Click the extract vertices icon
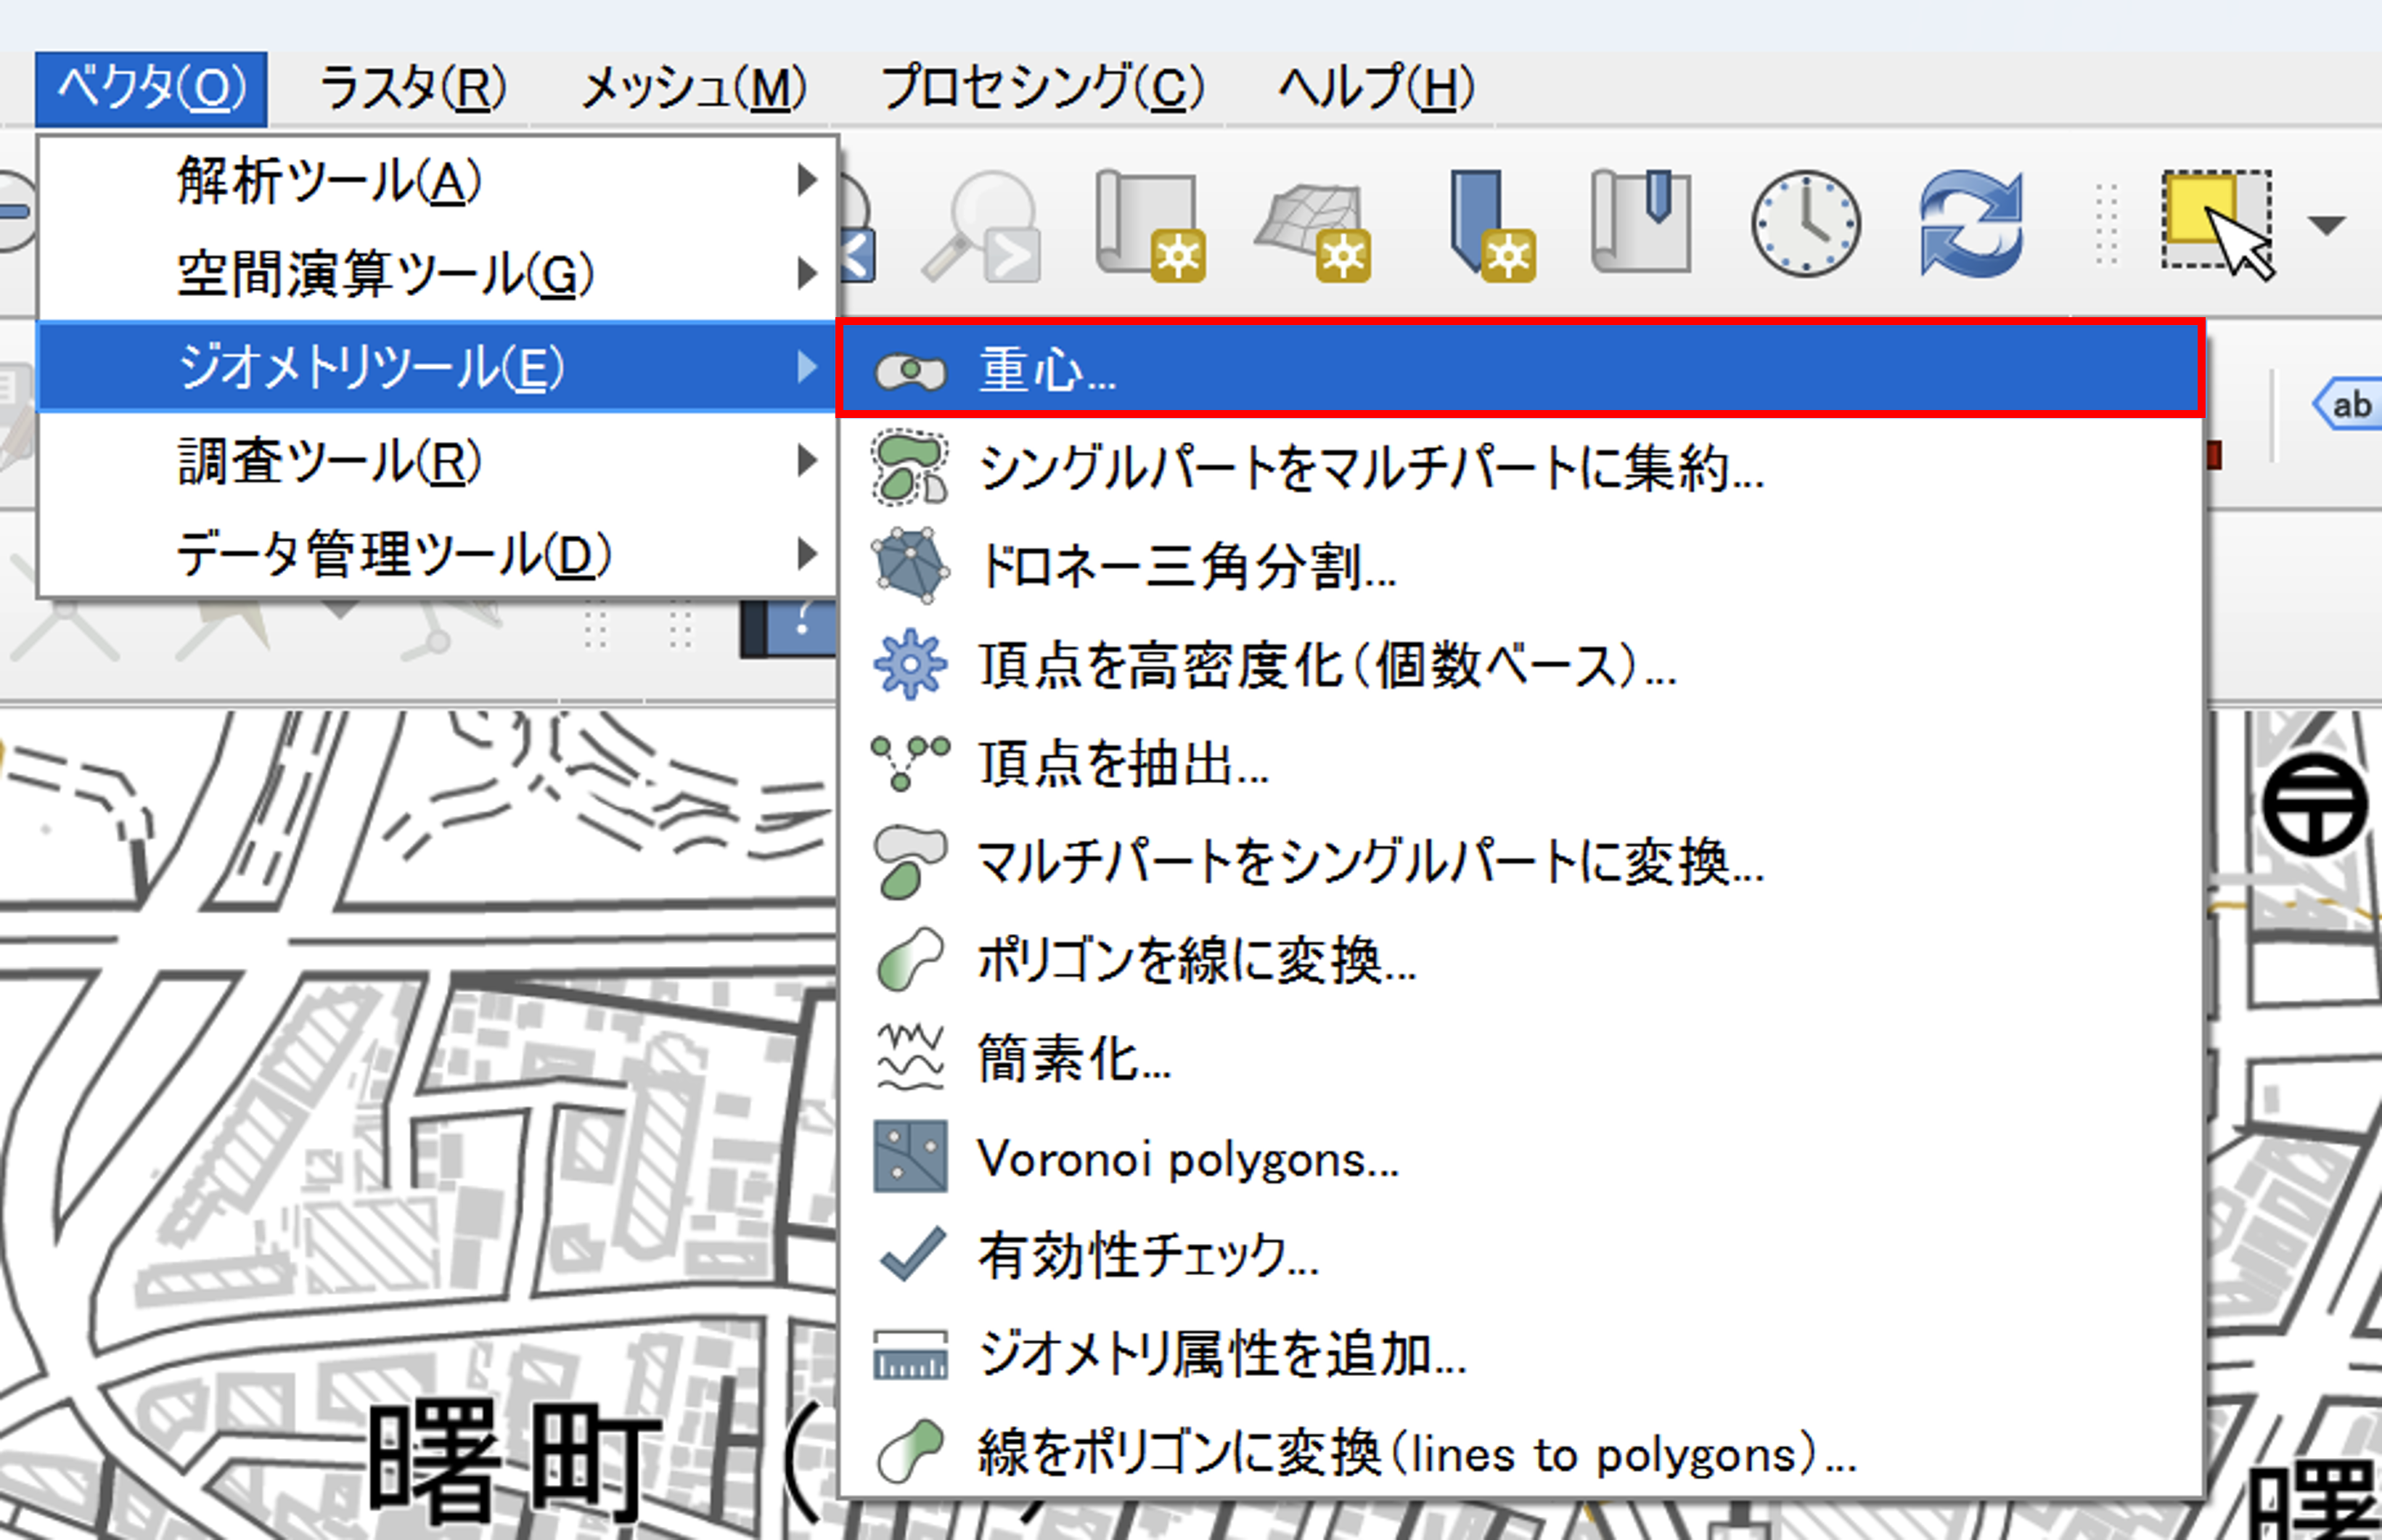The height and width of the screenshot is (1540, 2382). (x=910, y=763)
